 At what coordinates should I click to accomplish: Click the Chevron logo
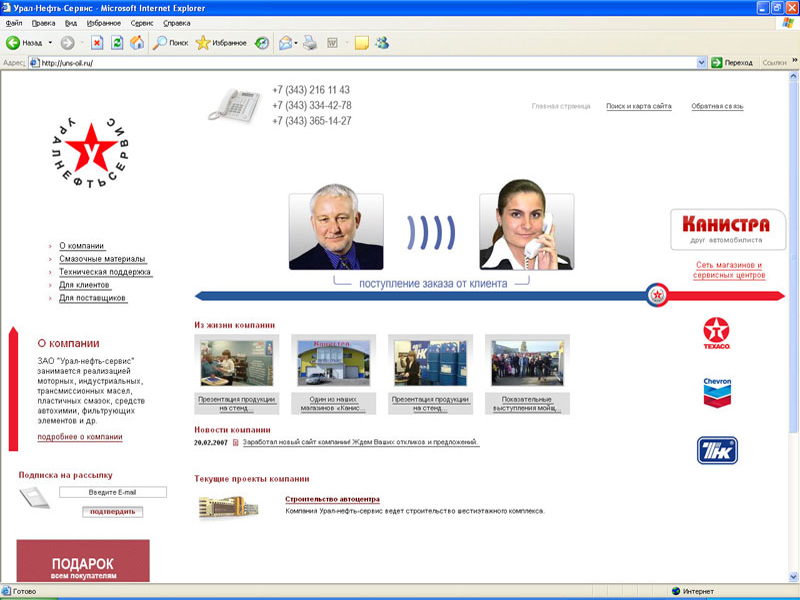[x=717, y=392]
